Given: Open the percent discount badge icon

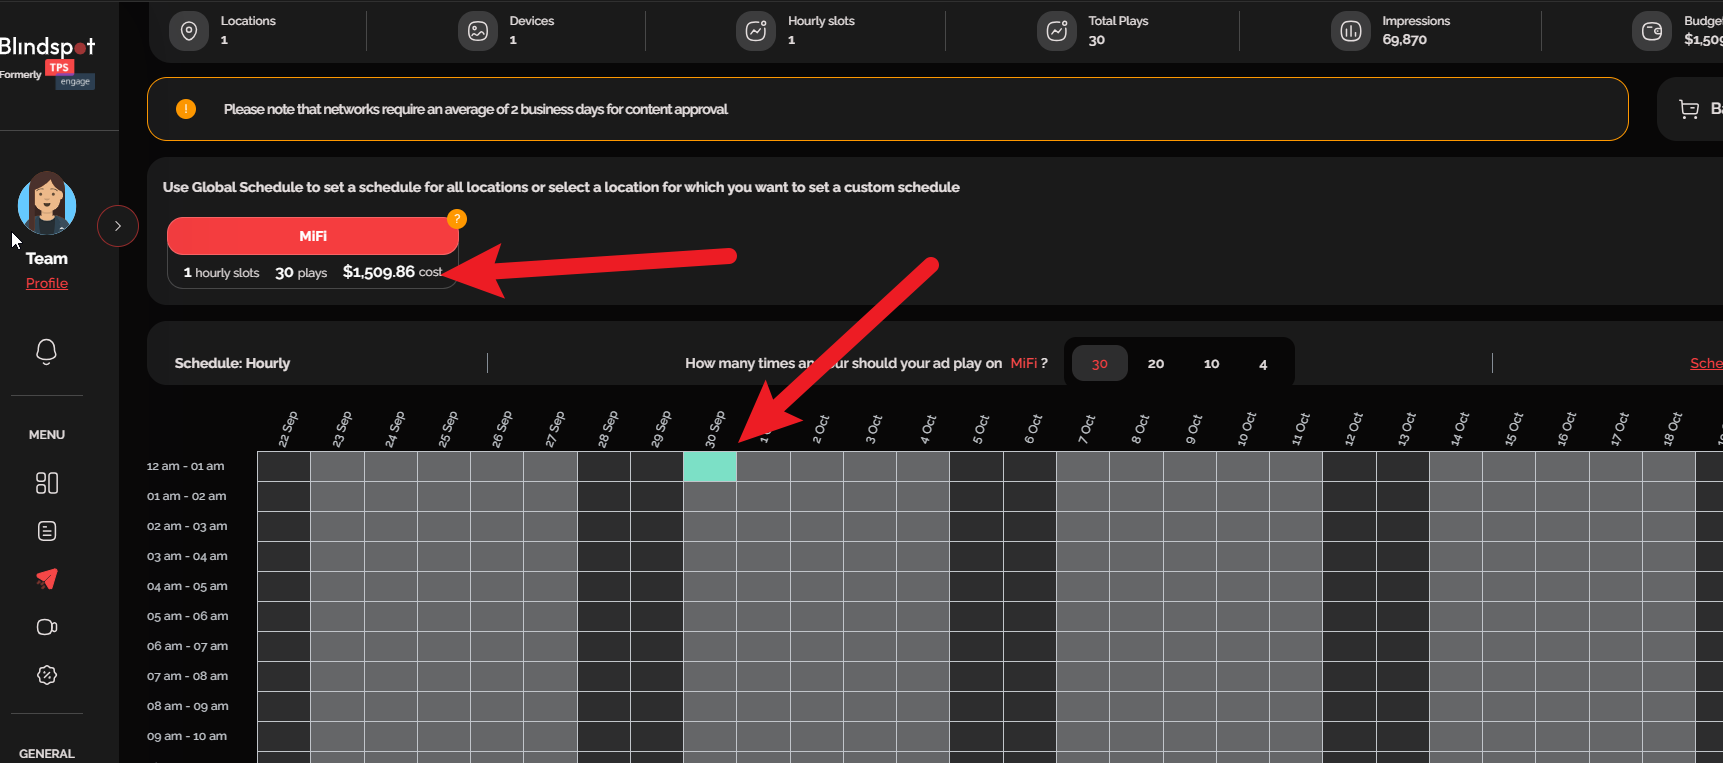Looking at the screenshot, I should pos(46,675).
